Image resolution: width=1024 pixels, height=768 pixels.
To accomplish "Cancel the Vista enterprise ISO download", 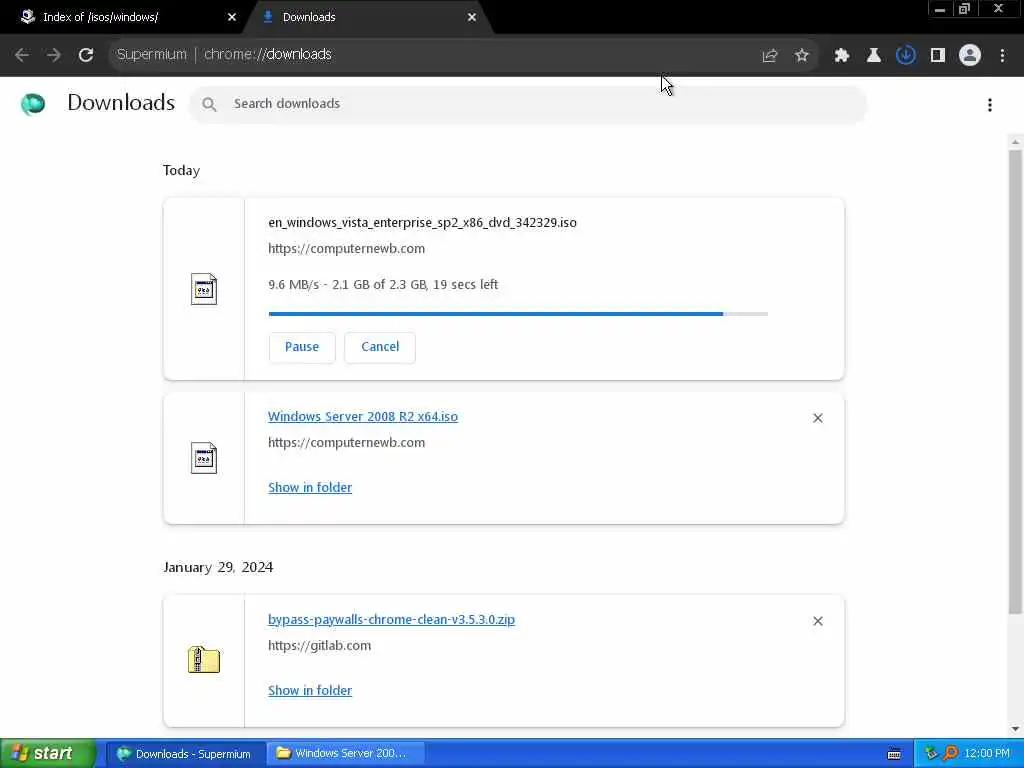I will (x=380, y=347).
